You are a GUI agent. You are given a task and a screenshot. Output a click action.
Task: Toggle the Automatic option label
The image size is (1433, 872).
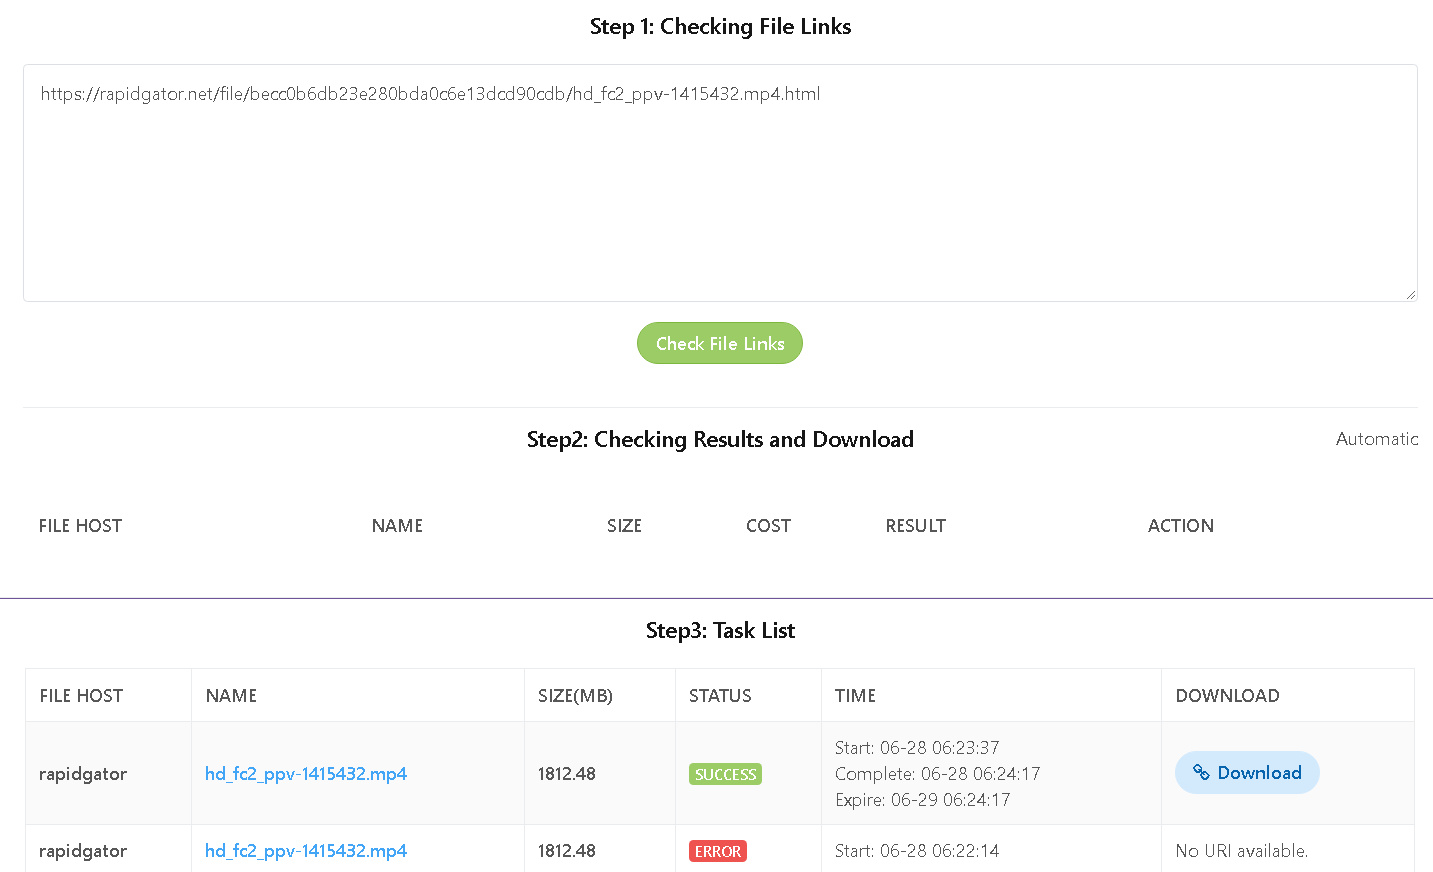coord(1376,439)
